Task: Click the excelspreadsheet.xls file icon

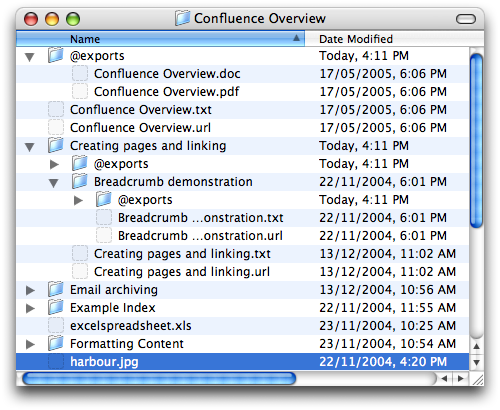Action: pos(56,325)
